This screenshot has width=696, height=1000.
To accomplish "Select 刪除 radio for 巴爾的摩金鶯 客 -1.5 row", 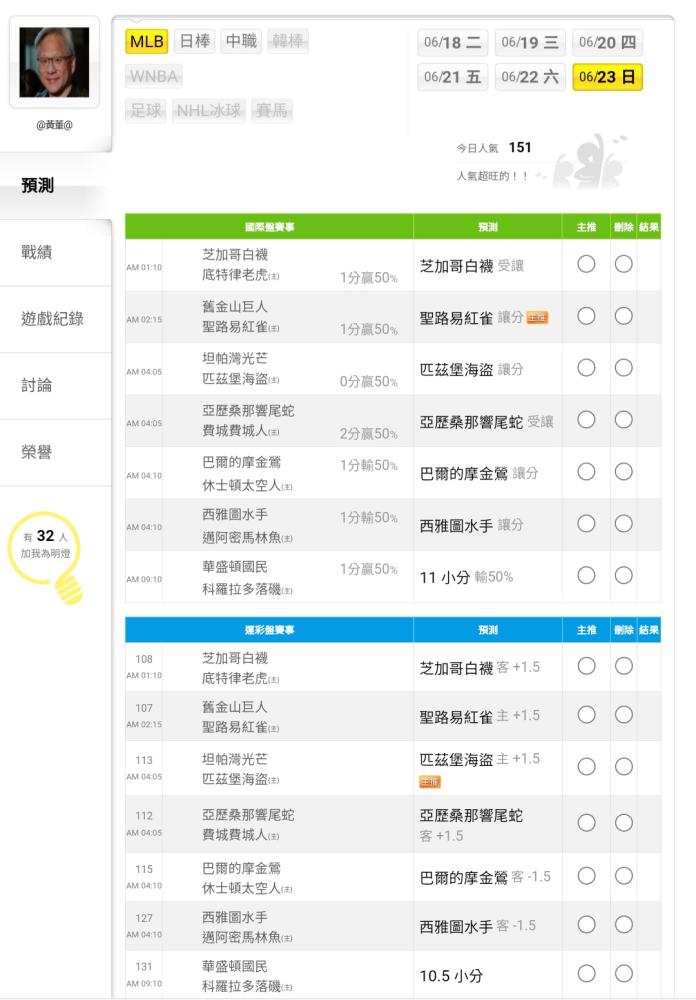I will (x=623, y=876).
